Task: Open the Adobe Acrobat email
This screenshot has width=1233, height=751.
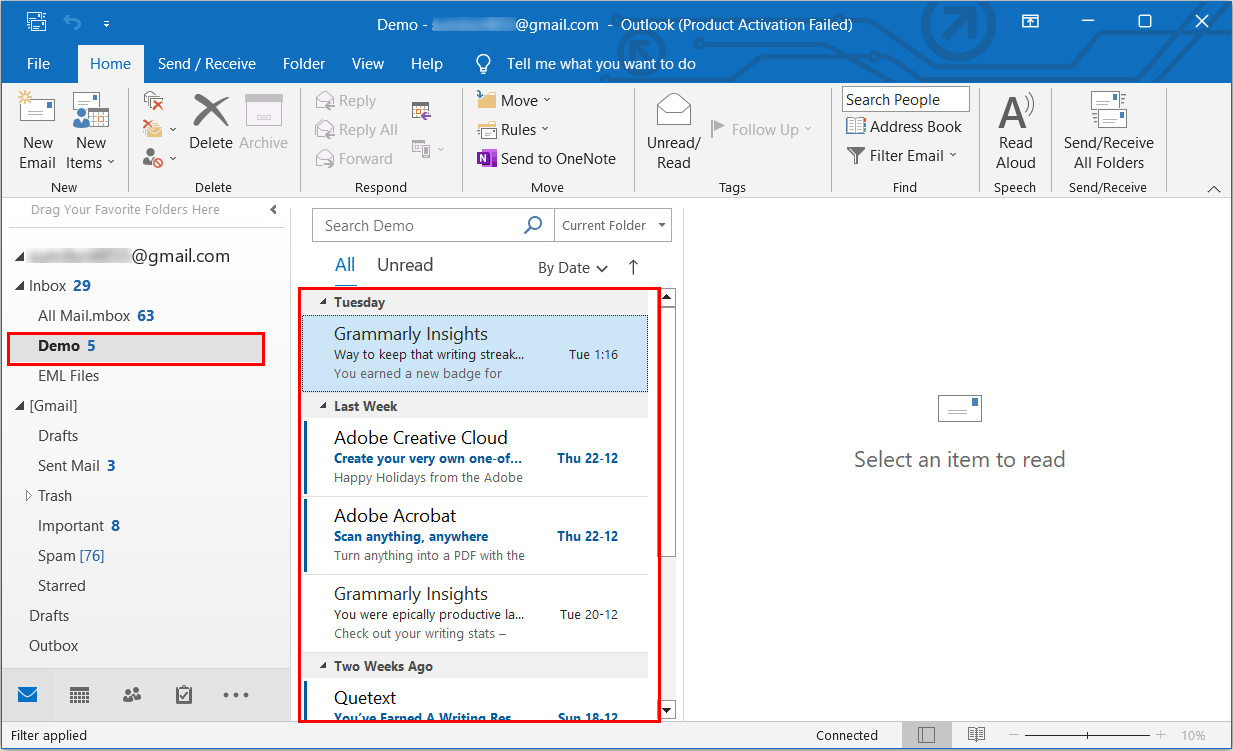Action: [x=476, y=535]
